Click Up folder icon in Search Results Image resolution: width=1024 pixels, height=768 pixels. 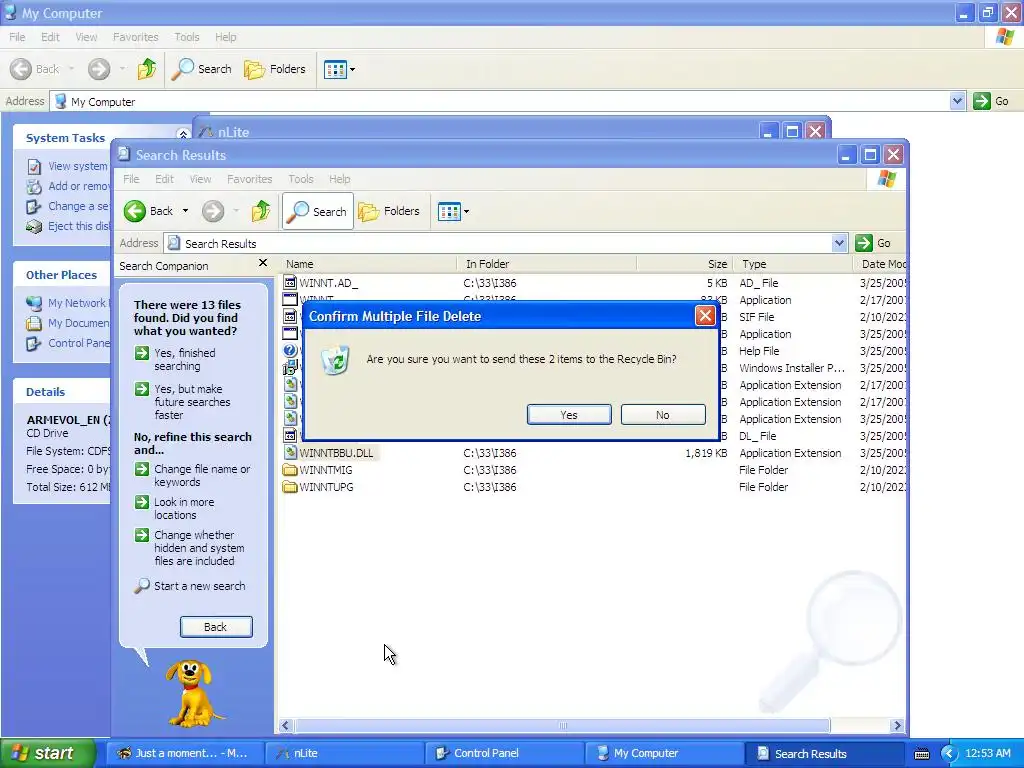(x=261, y=211)
